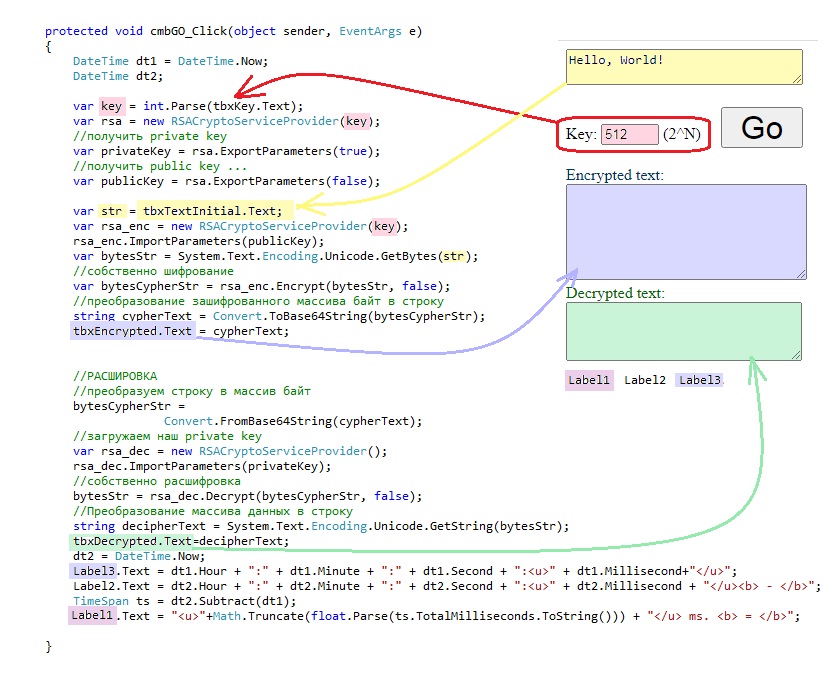Click the highlighted tbxDecrypted.Text in the code

[x=132, y=541]
